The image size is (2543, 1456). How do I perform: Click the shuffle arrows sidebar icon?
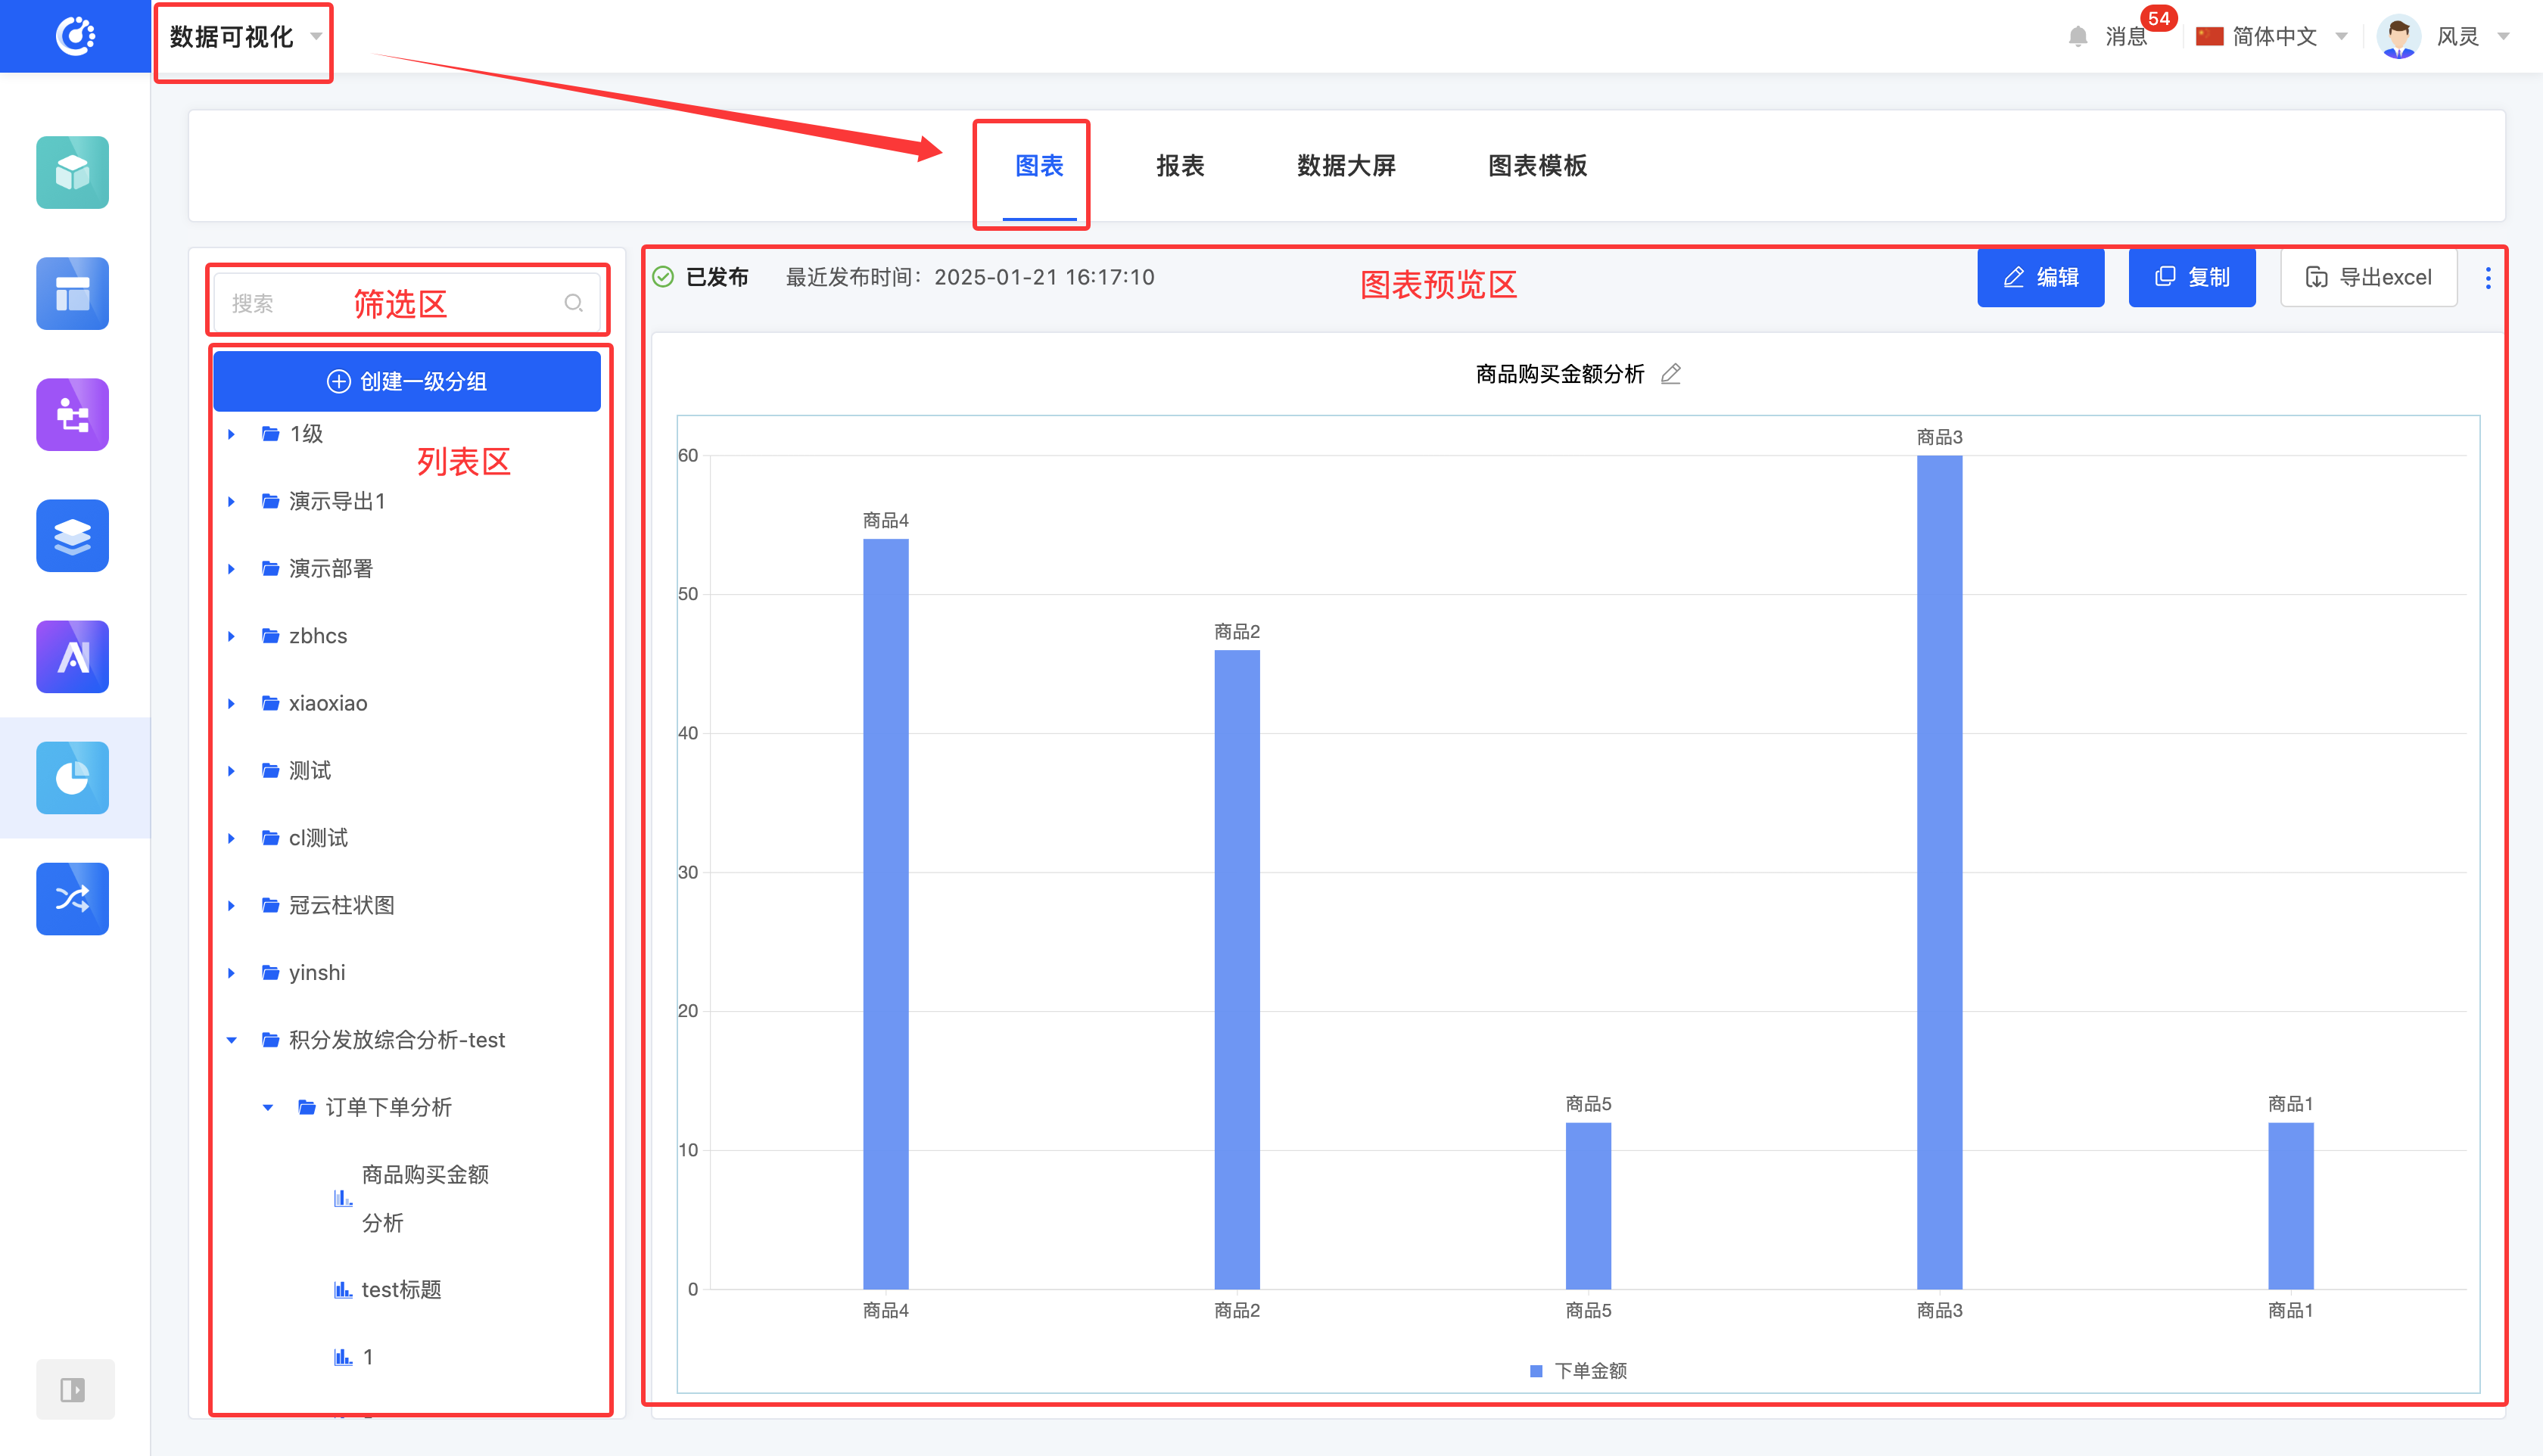click(72, 898)
